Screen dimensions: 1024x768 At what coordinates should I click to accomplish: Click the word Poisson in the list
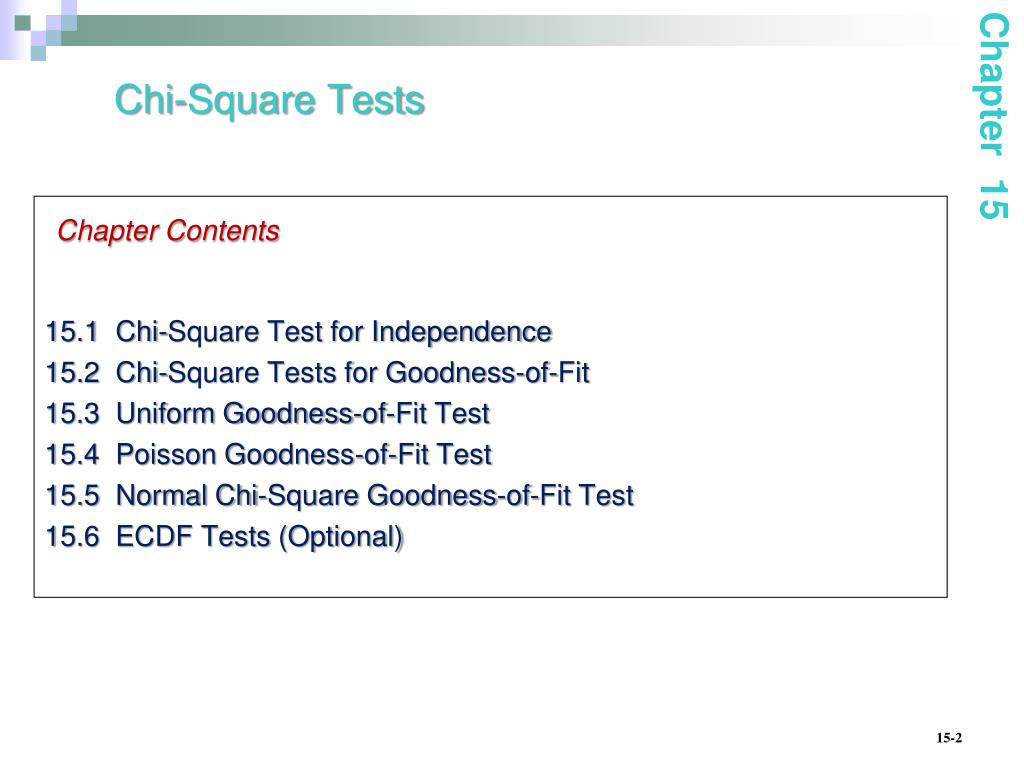click(166, 455)
